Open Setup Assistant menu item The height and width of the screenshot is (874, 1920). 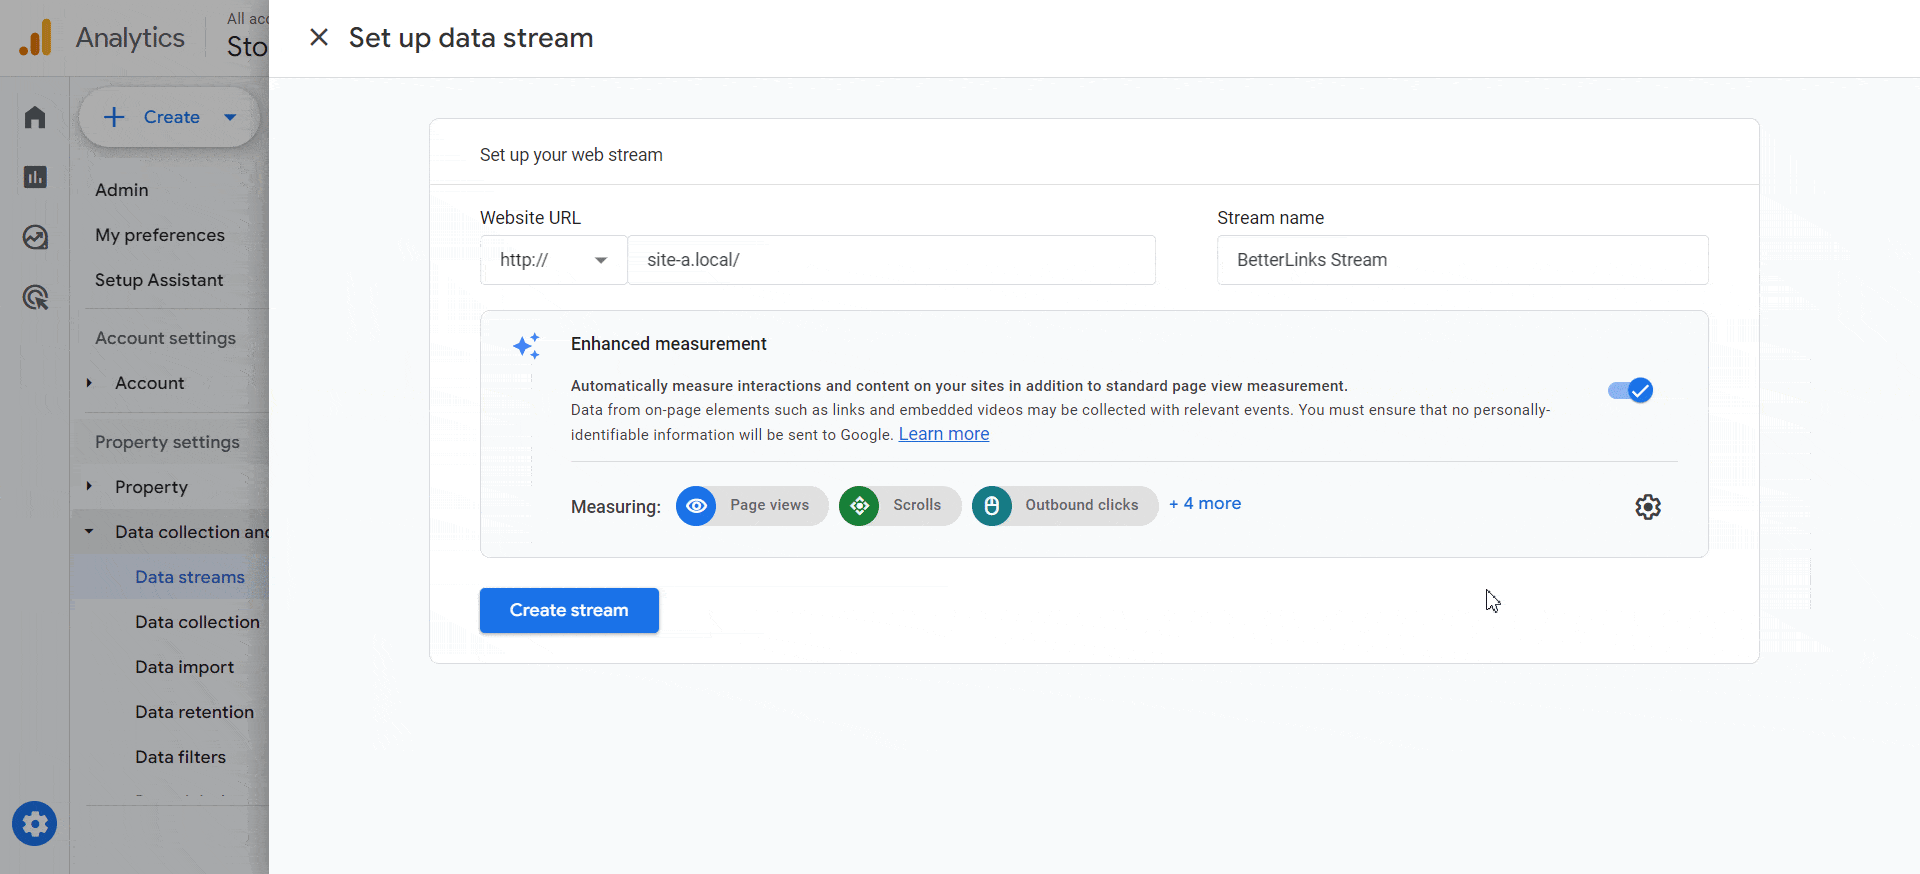pyautogui.click(x=159, y=280)
